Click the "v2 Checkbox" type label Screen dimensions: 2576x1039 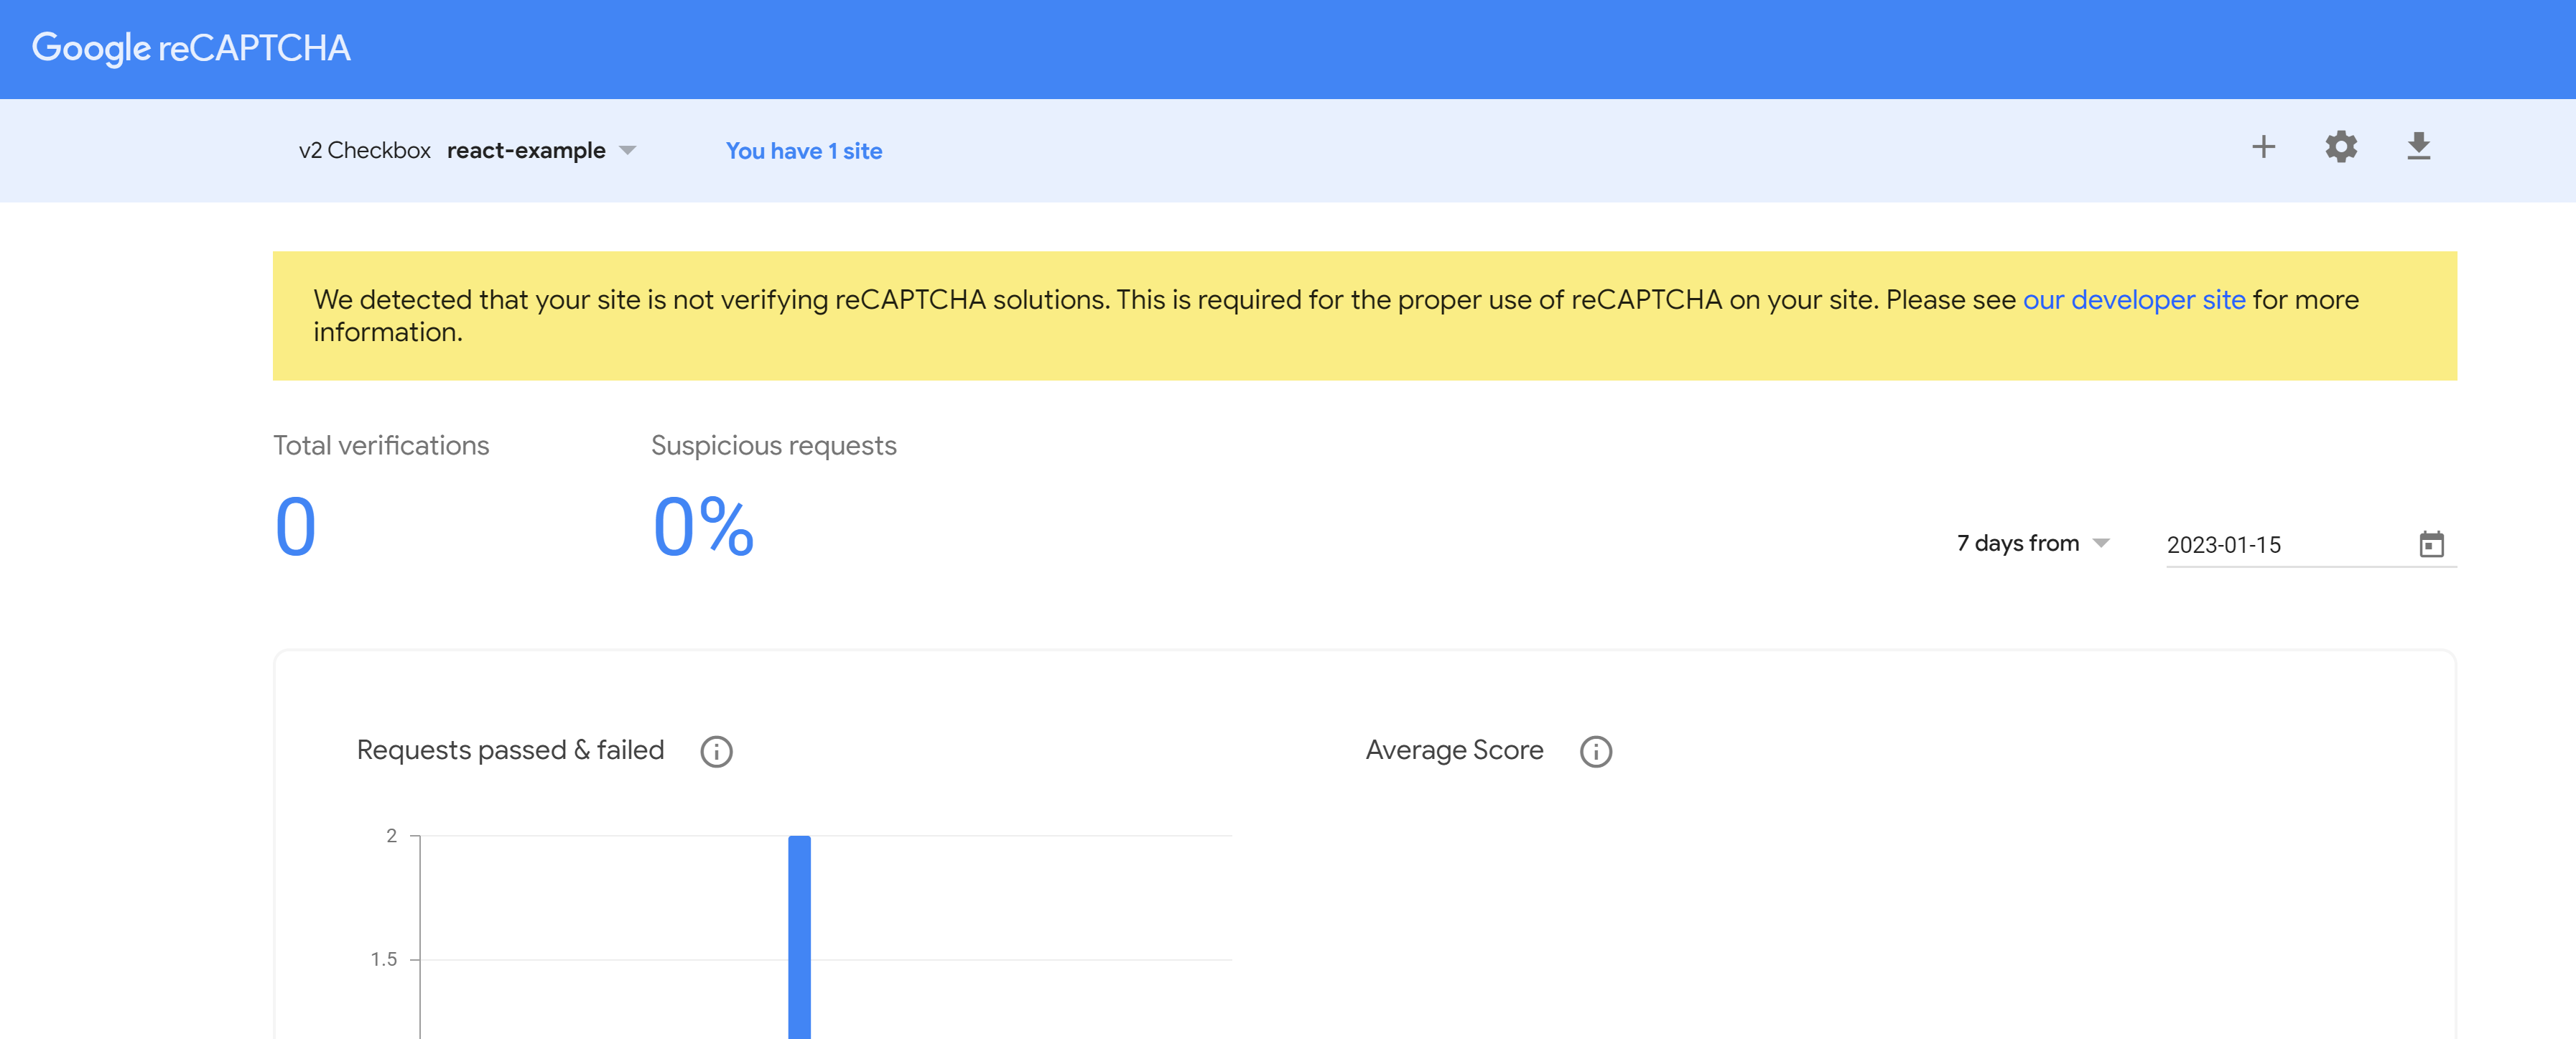tap(364, 151)
